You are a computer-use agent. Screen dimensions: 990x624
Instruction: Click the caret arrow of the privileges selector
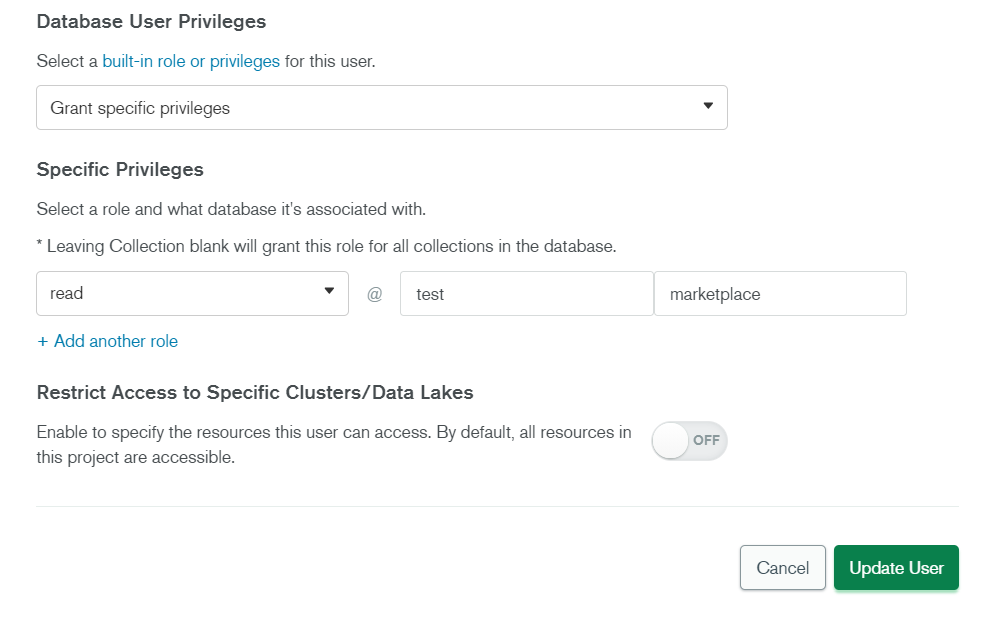[708, 106]
